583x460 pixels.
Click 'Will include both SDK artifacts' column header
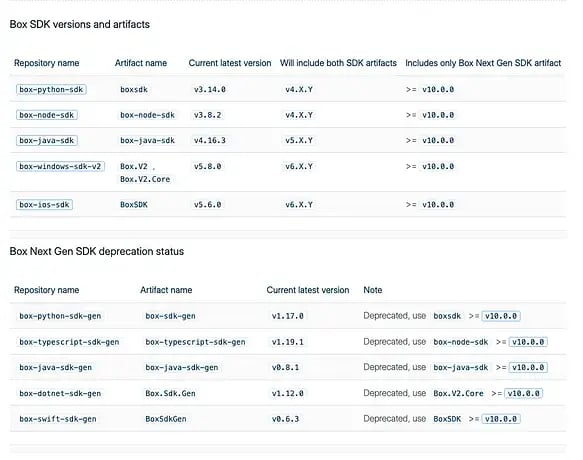click(x=338, y=63)
